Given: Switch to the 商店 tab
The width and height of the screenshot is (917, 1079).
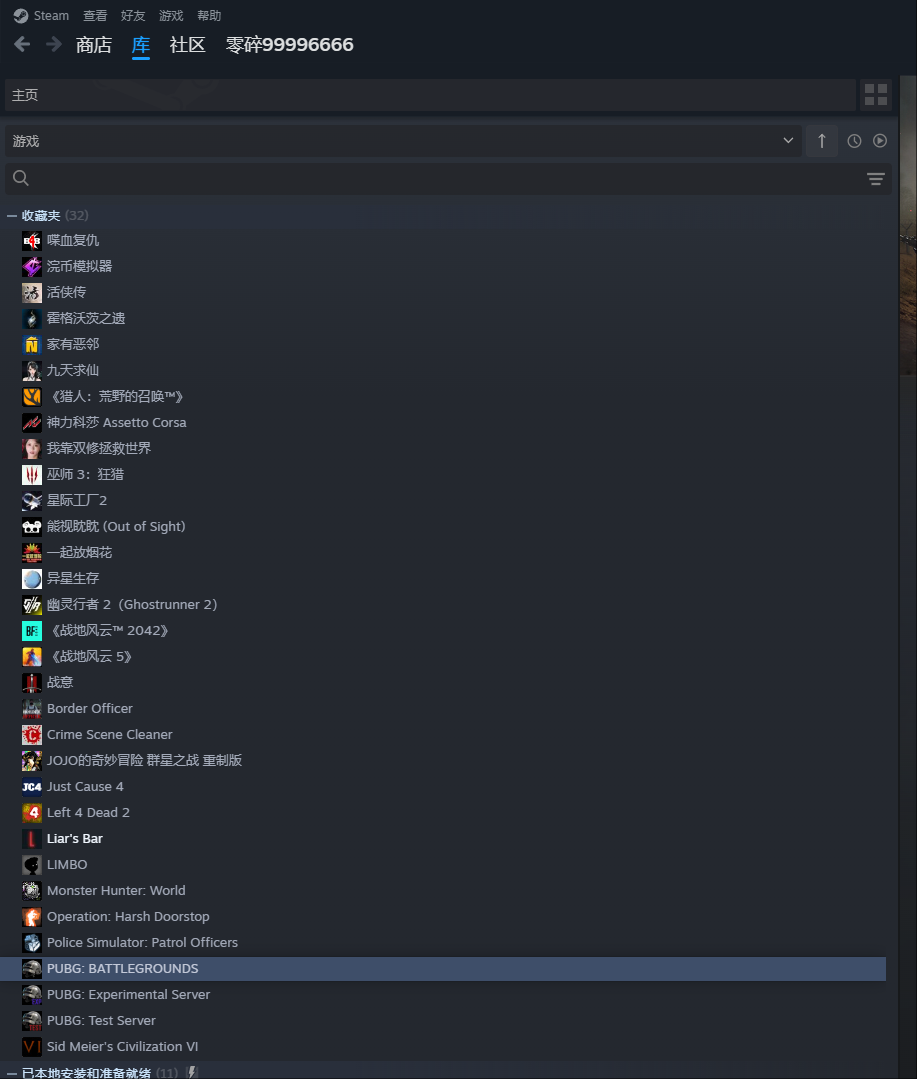Looking at the screenshot, I should (x=94, y=45).
